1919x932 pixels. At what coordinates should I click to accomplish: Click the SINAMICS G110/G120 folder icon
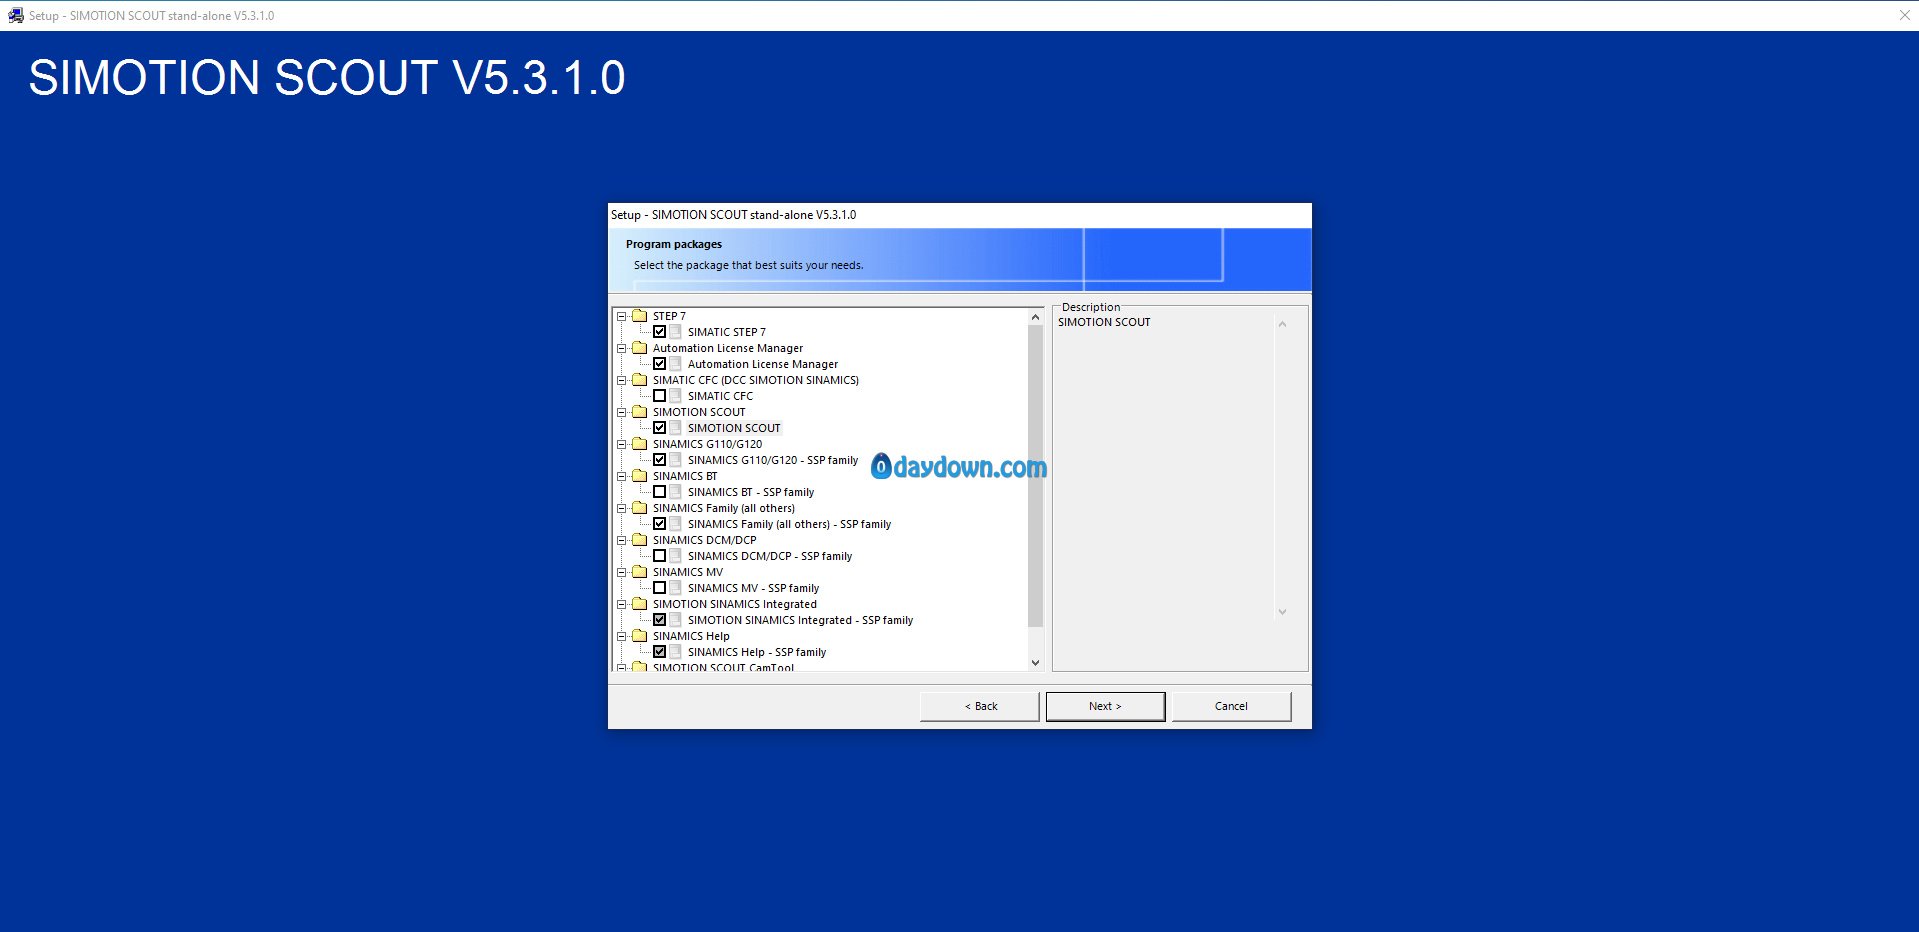tap(640, 444)
